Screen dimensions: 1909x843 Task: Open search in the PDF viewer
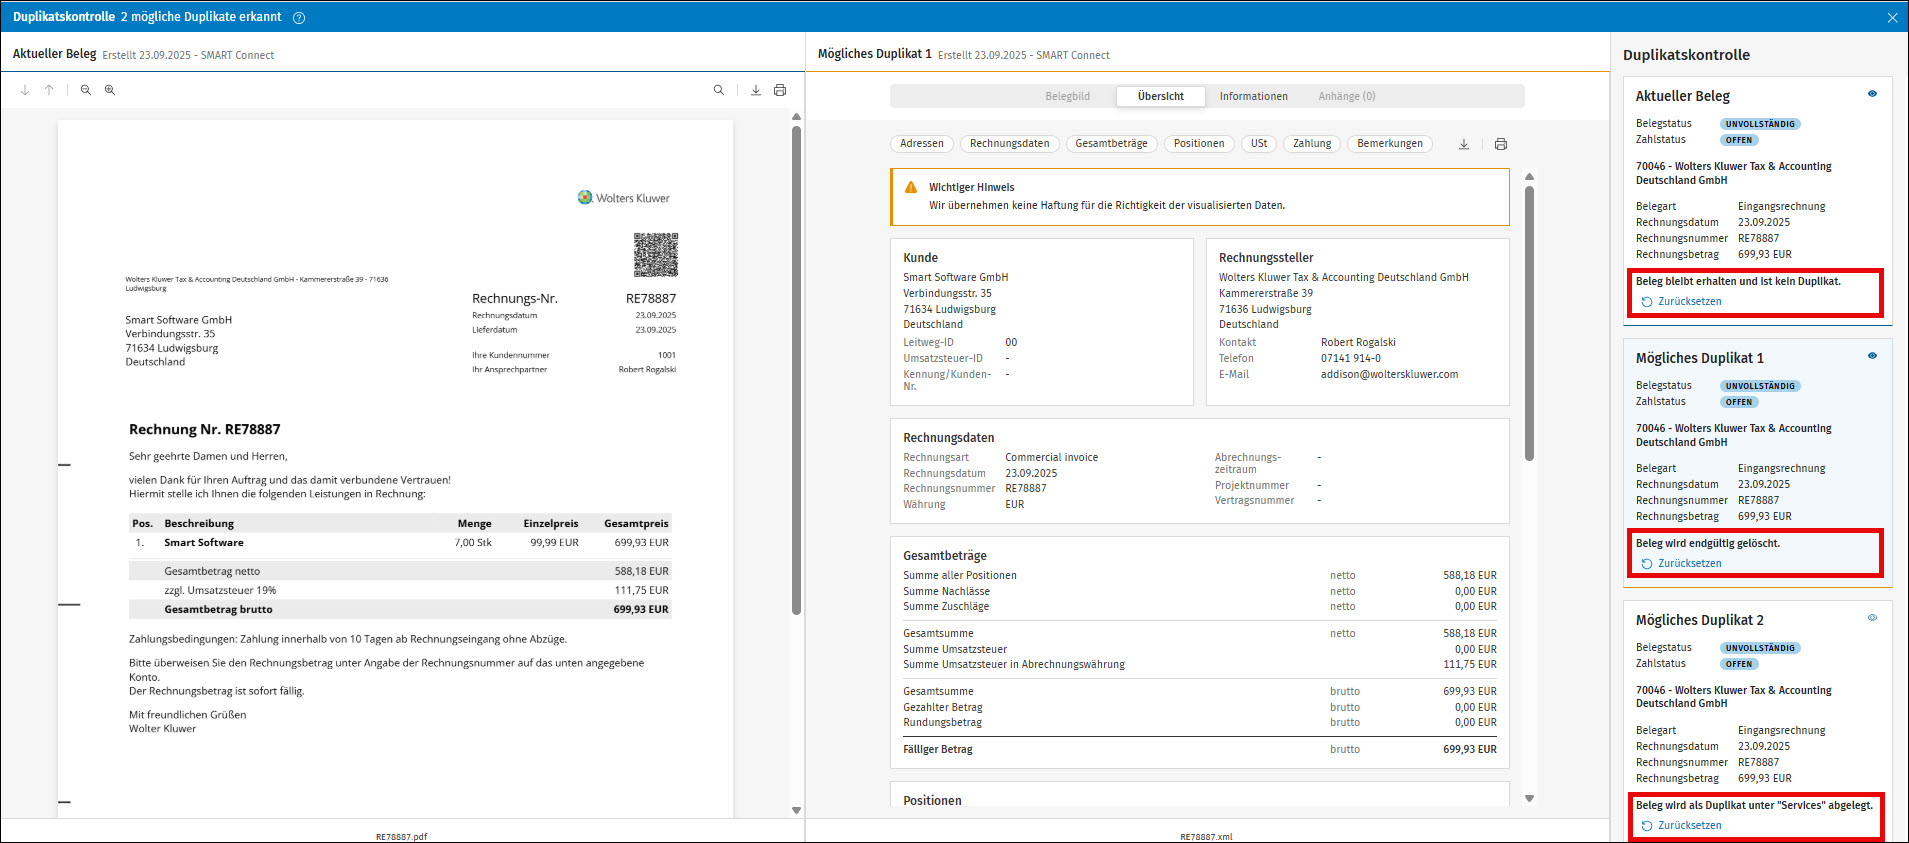[718, 90]
